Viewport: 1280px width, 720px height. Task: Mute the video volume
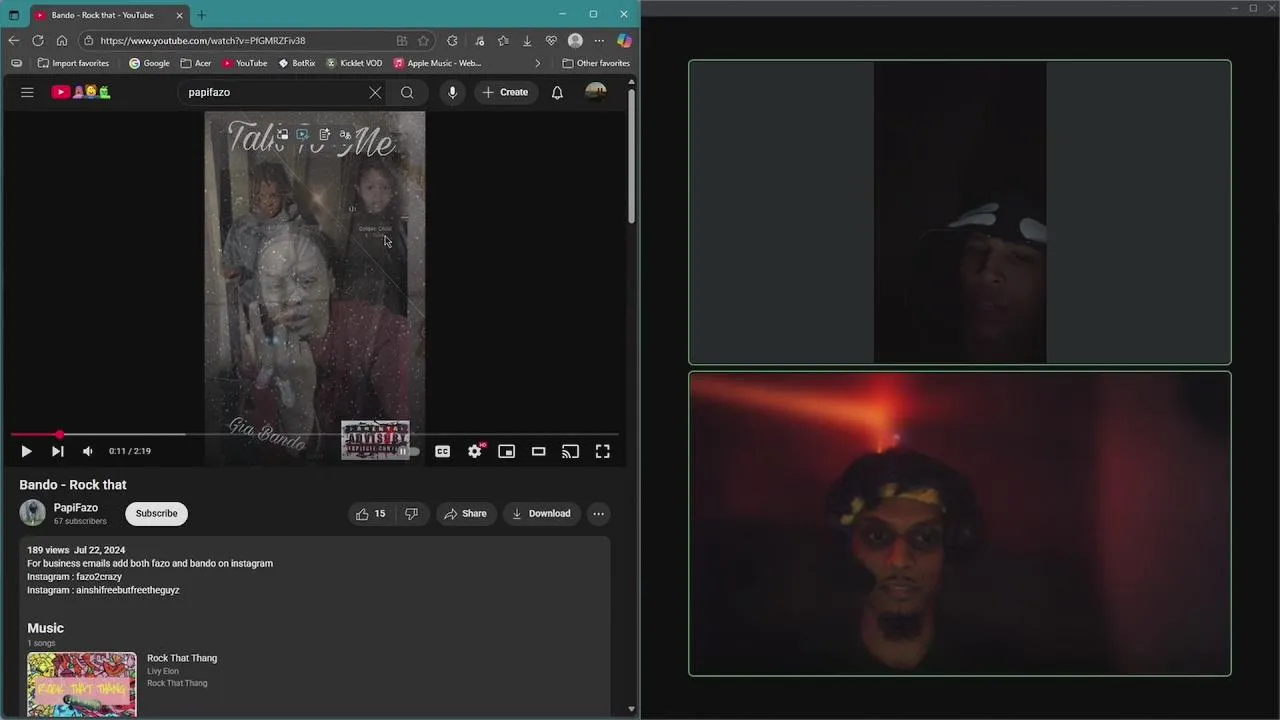click(x=88, y=452)
